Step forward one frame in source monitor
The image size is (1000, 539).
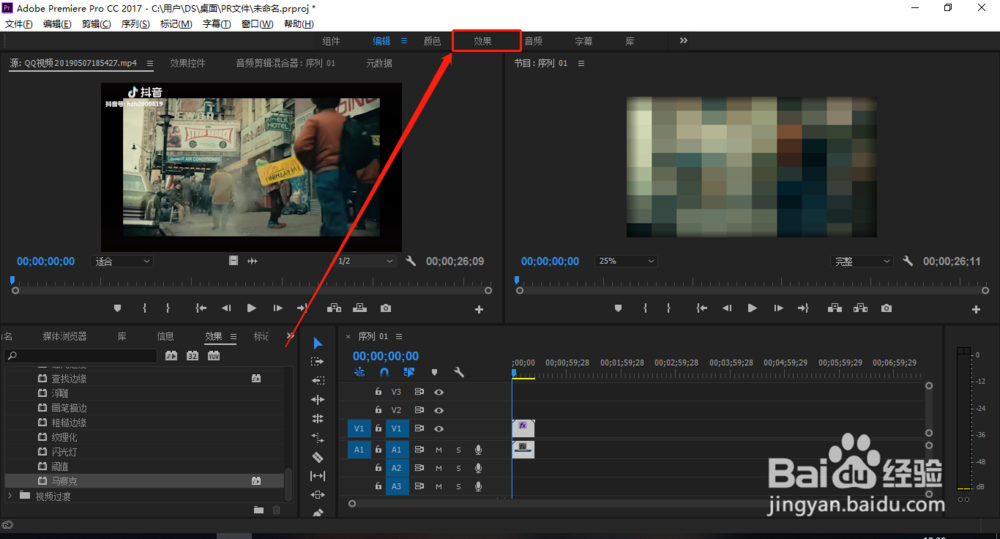(277, 308)
